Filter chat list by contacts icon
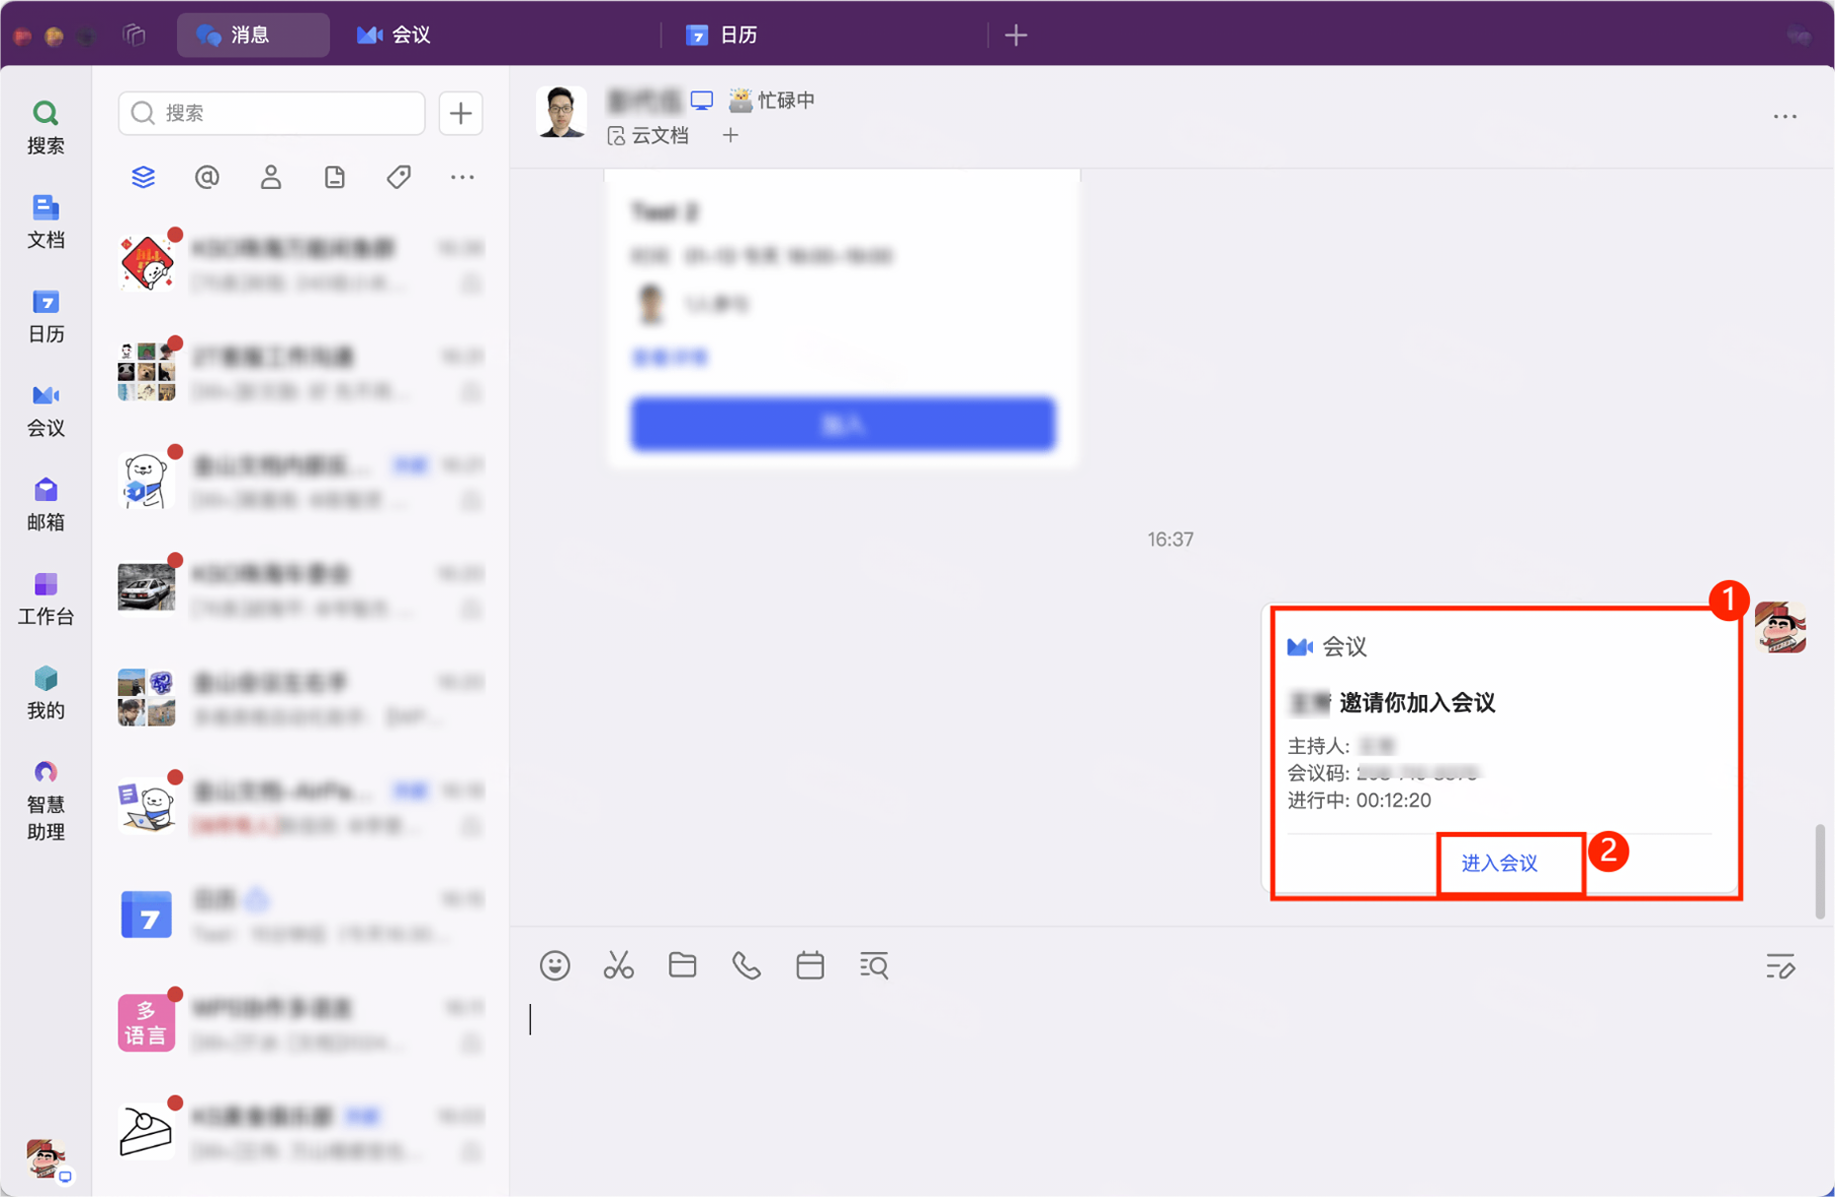 [x=271, y=177]
